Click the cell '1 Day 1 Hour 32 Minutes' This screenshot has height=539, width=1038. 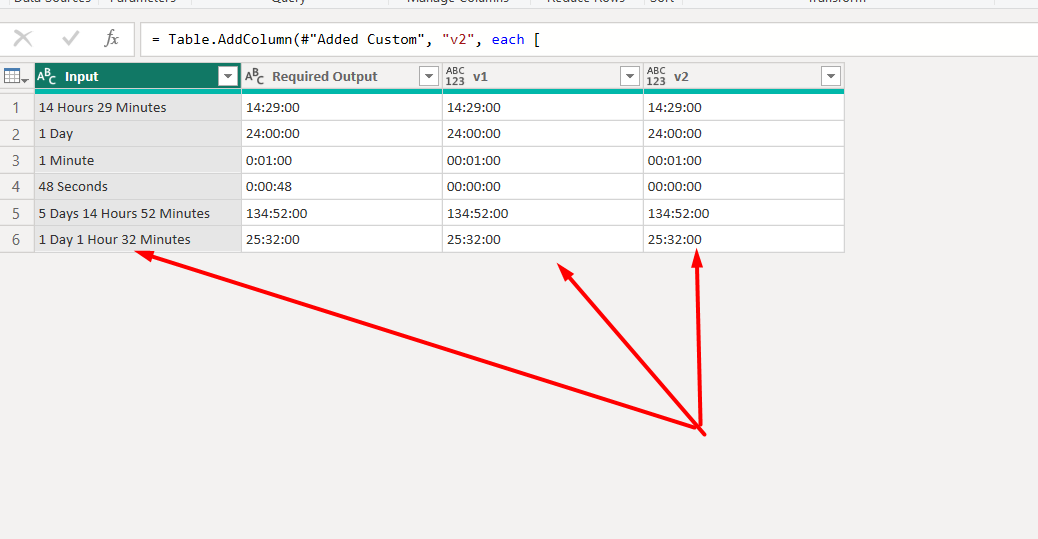coord(138,239)
